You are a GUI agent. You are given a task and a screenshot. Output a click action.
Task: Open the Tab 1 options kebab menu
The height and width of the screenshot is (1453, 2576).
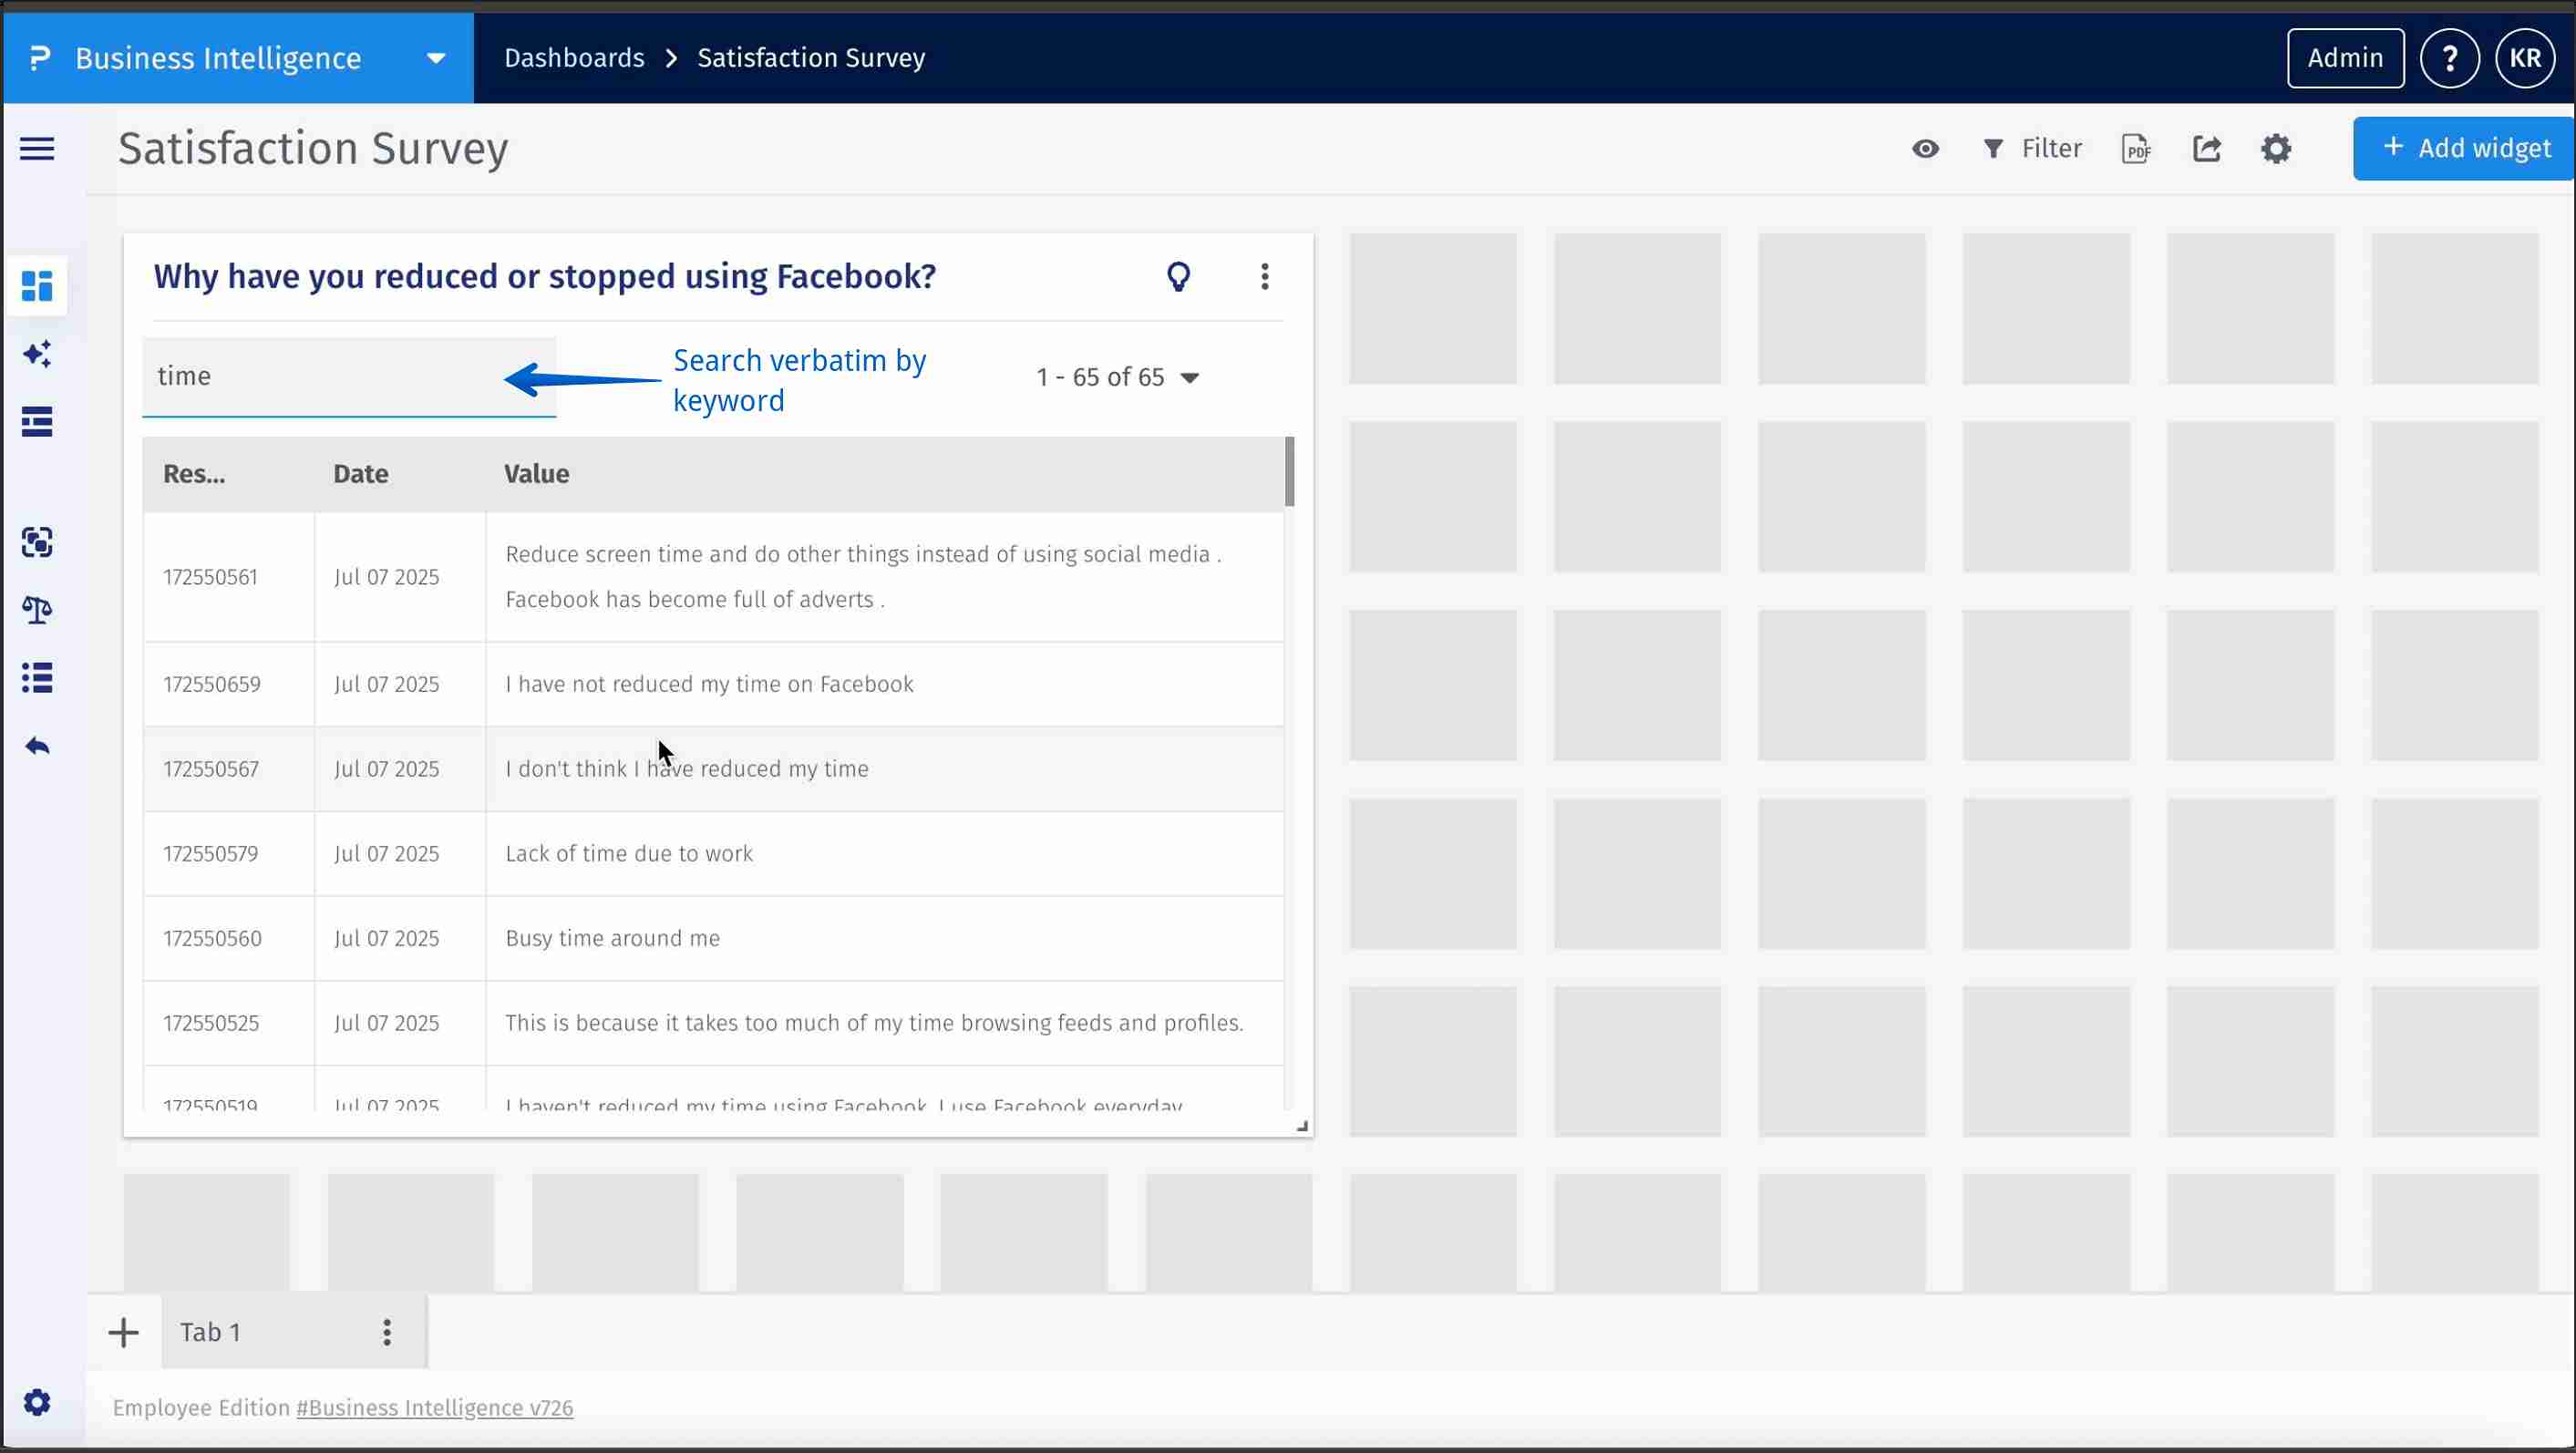(x=387, y=1332)
